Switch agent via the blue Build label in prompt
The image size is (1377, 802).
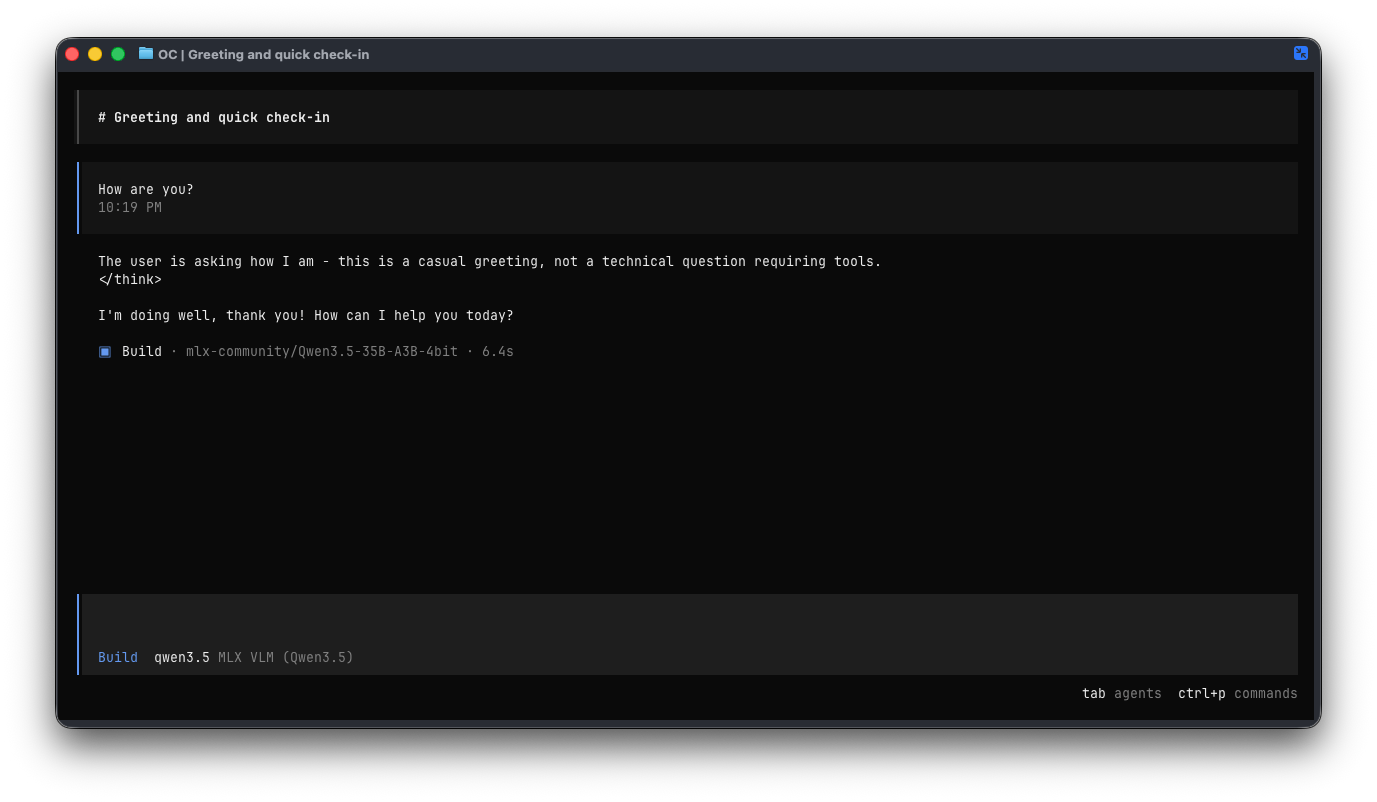pos(118,658)
